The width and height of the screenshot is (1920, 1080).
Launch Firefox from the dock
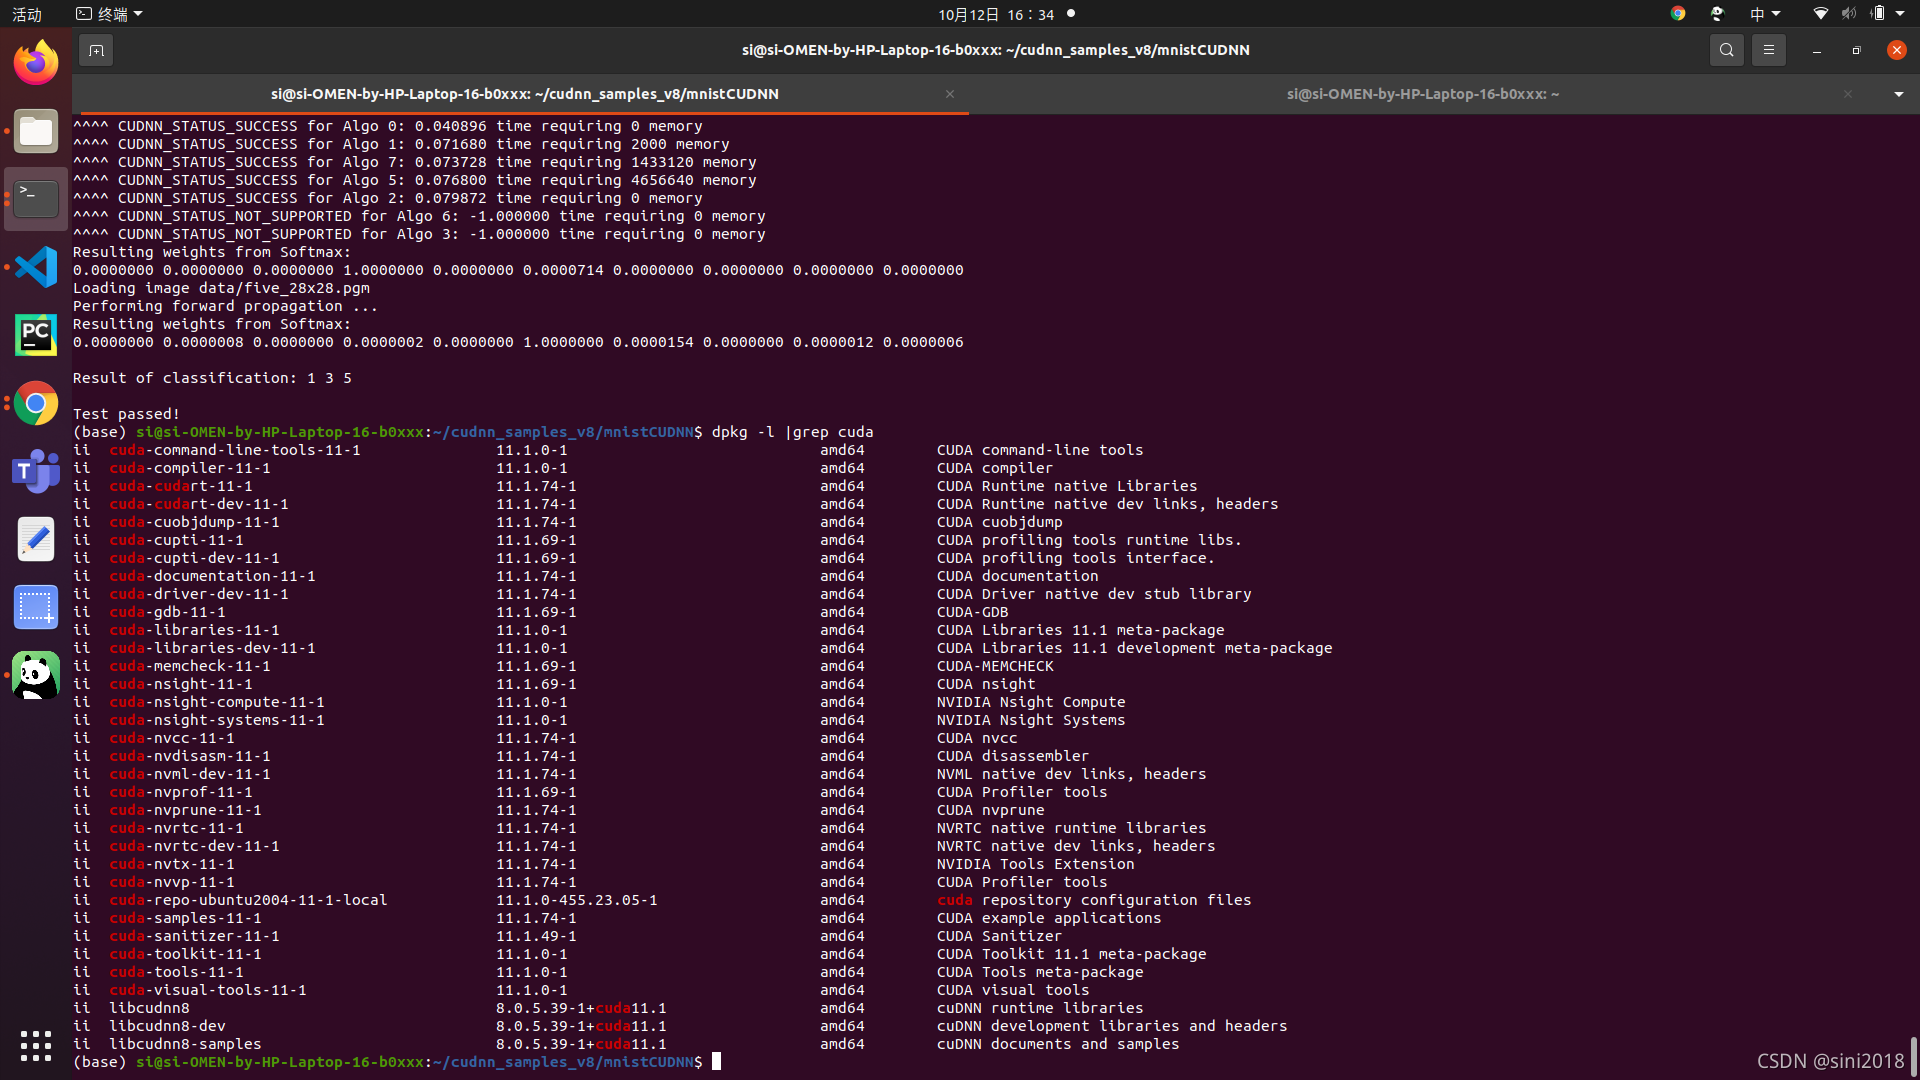[x=36, y=64]
